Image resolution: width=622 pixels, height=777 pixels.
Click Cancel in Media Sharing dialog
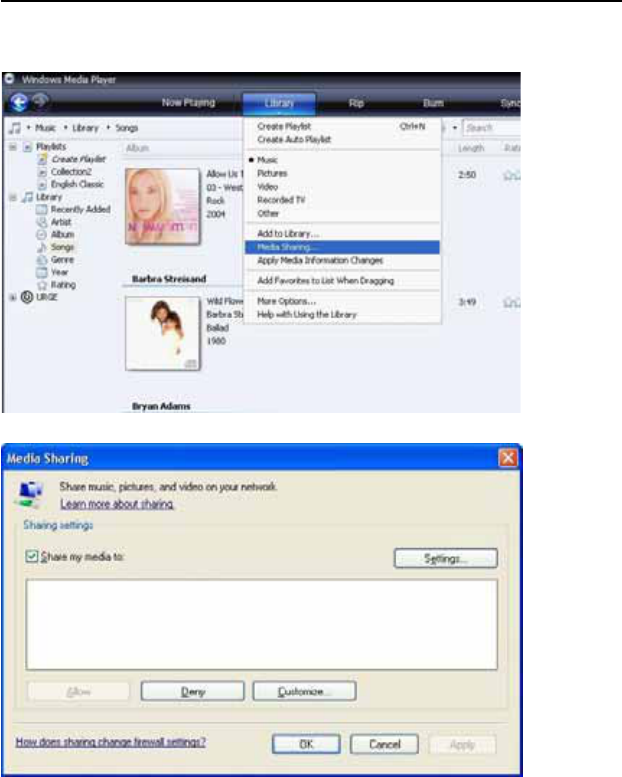pyautogui.click(x=384, y=744)
